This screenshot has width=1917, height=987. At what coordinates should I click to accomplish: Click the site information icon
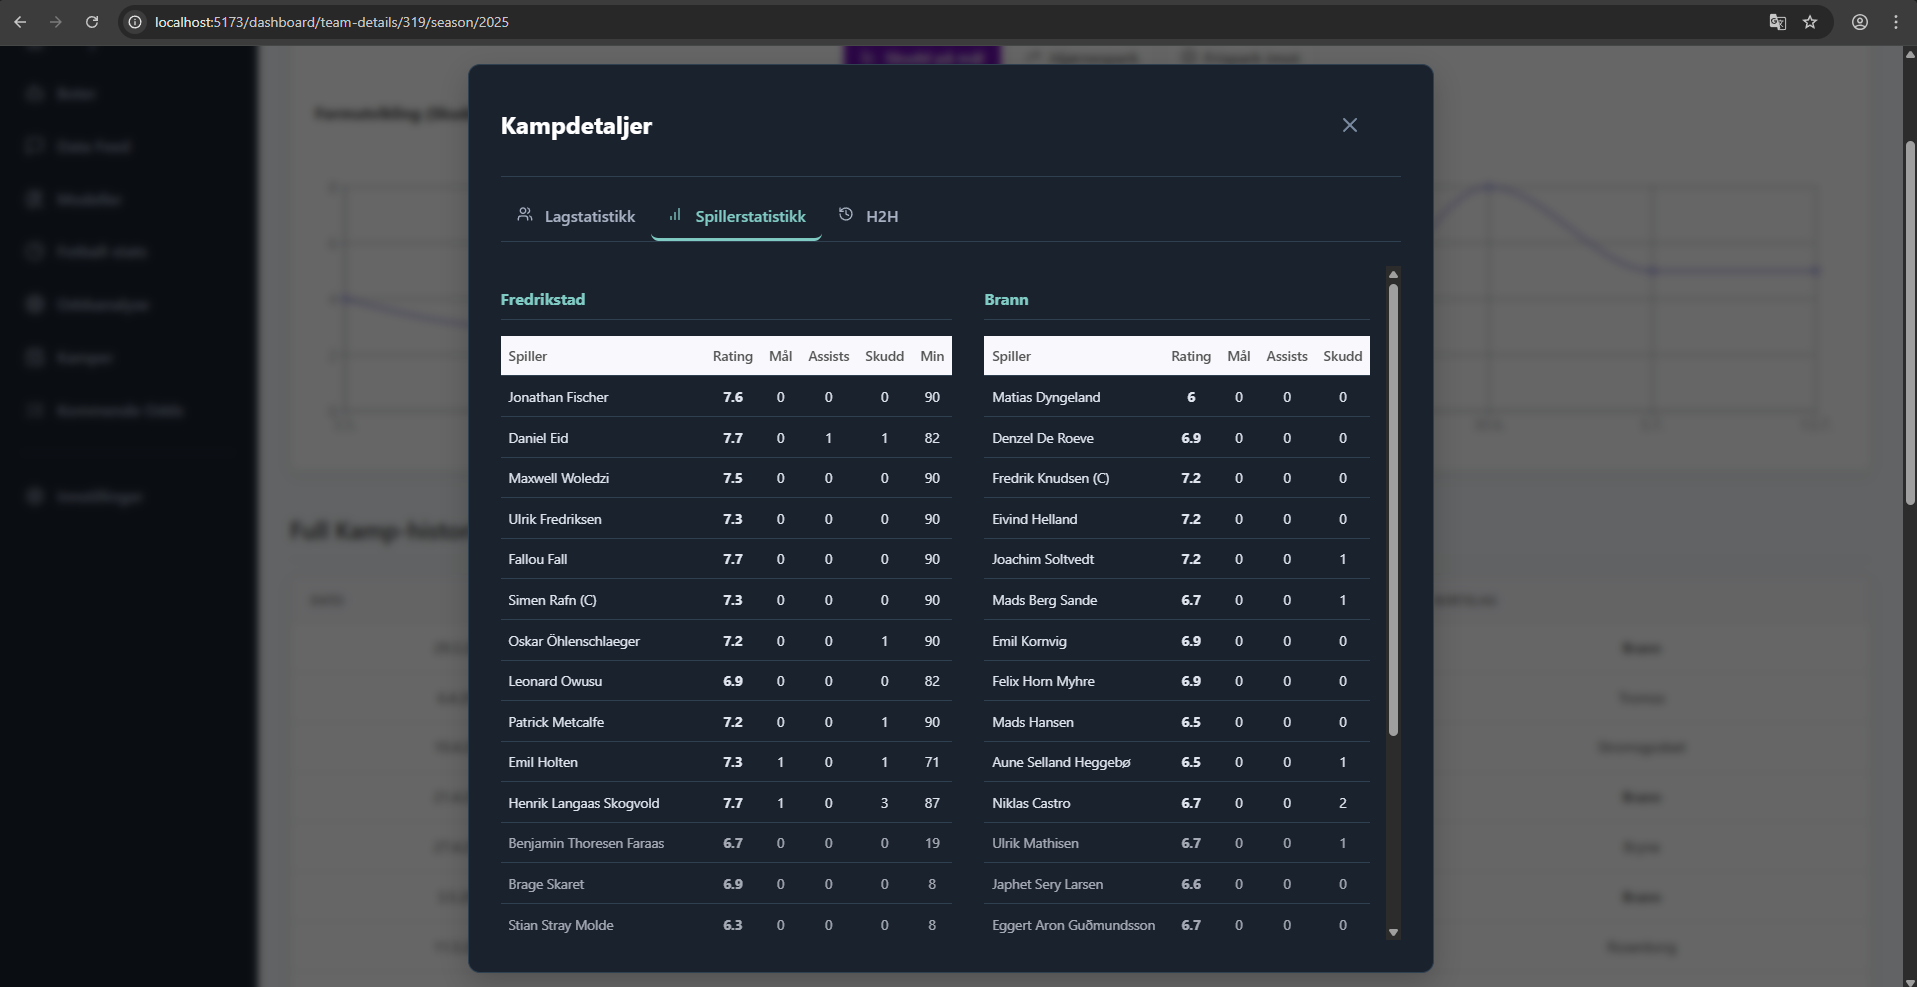[x=135, y=22]
